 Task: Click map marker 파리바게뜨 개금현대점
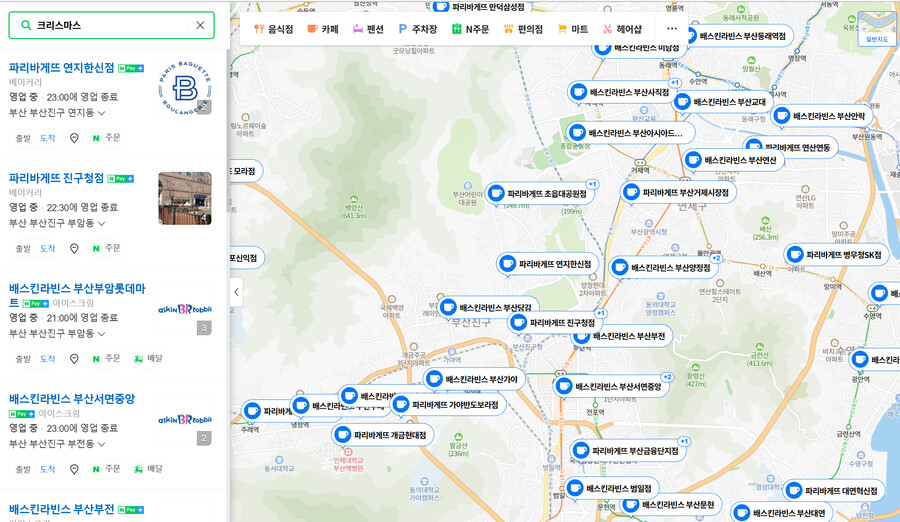[383, 435]
